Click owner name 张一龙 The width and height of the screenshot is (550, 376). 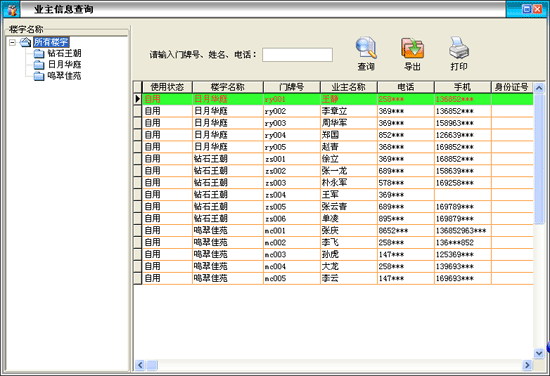point(334,171)
